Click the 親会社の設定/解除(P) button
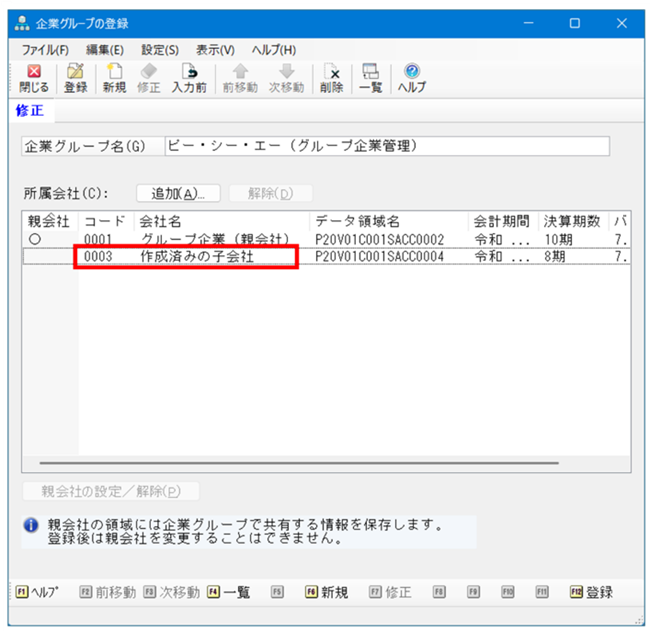650x631 pixels. [x=111, y=491]
